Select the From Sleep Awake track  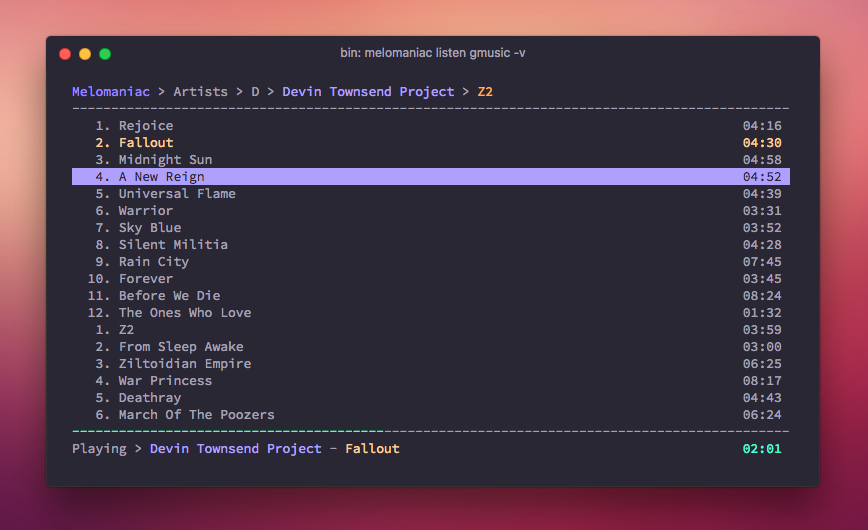[x=431, y=347]
